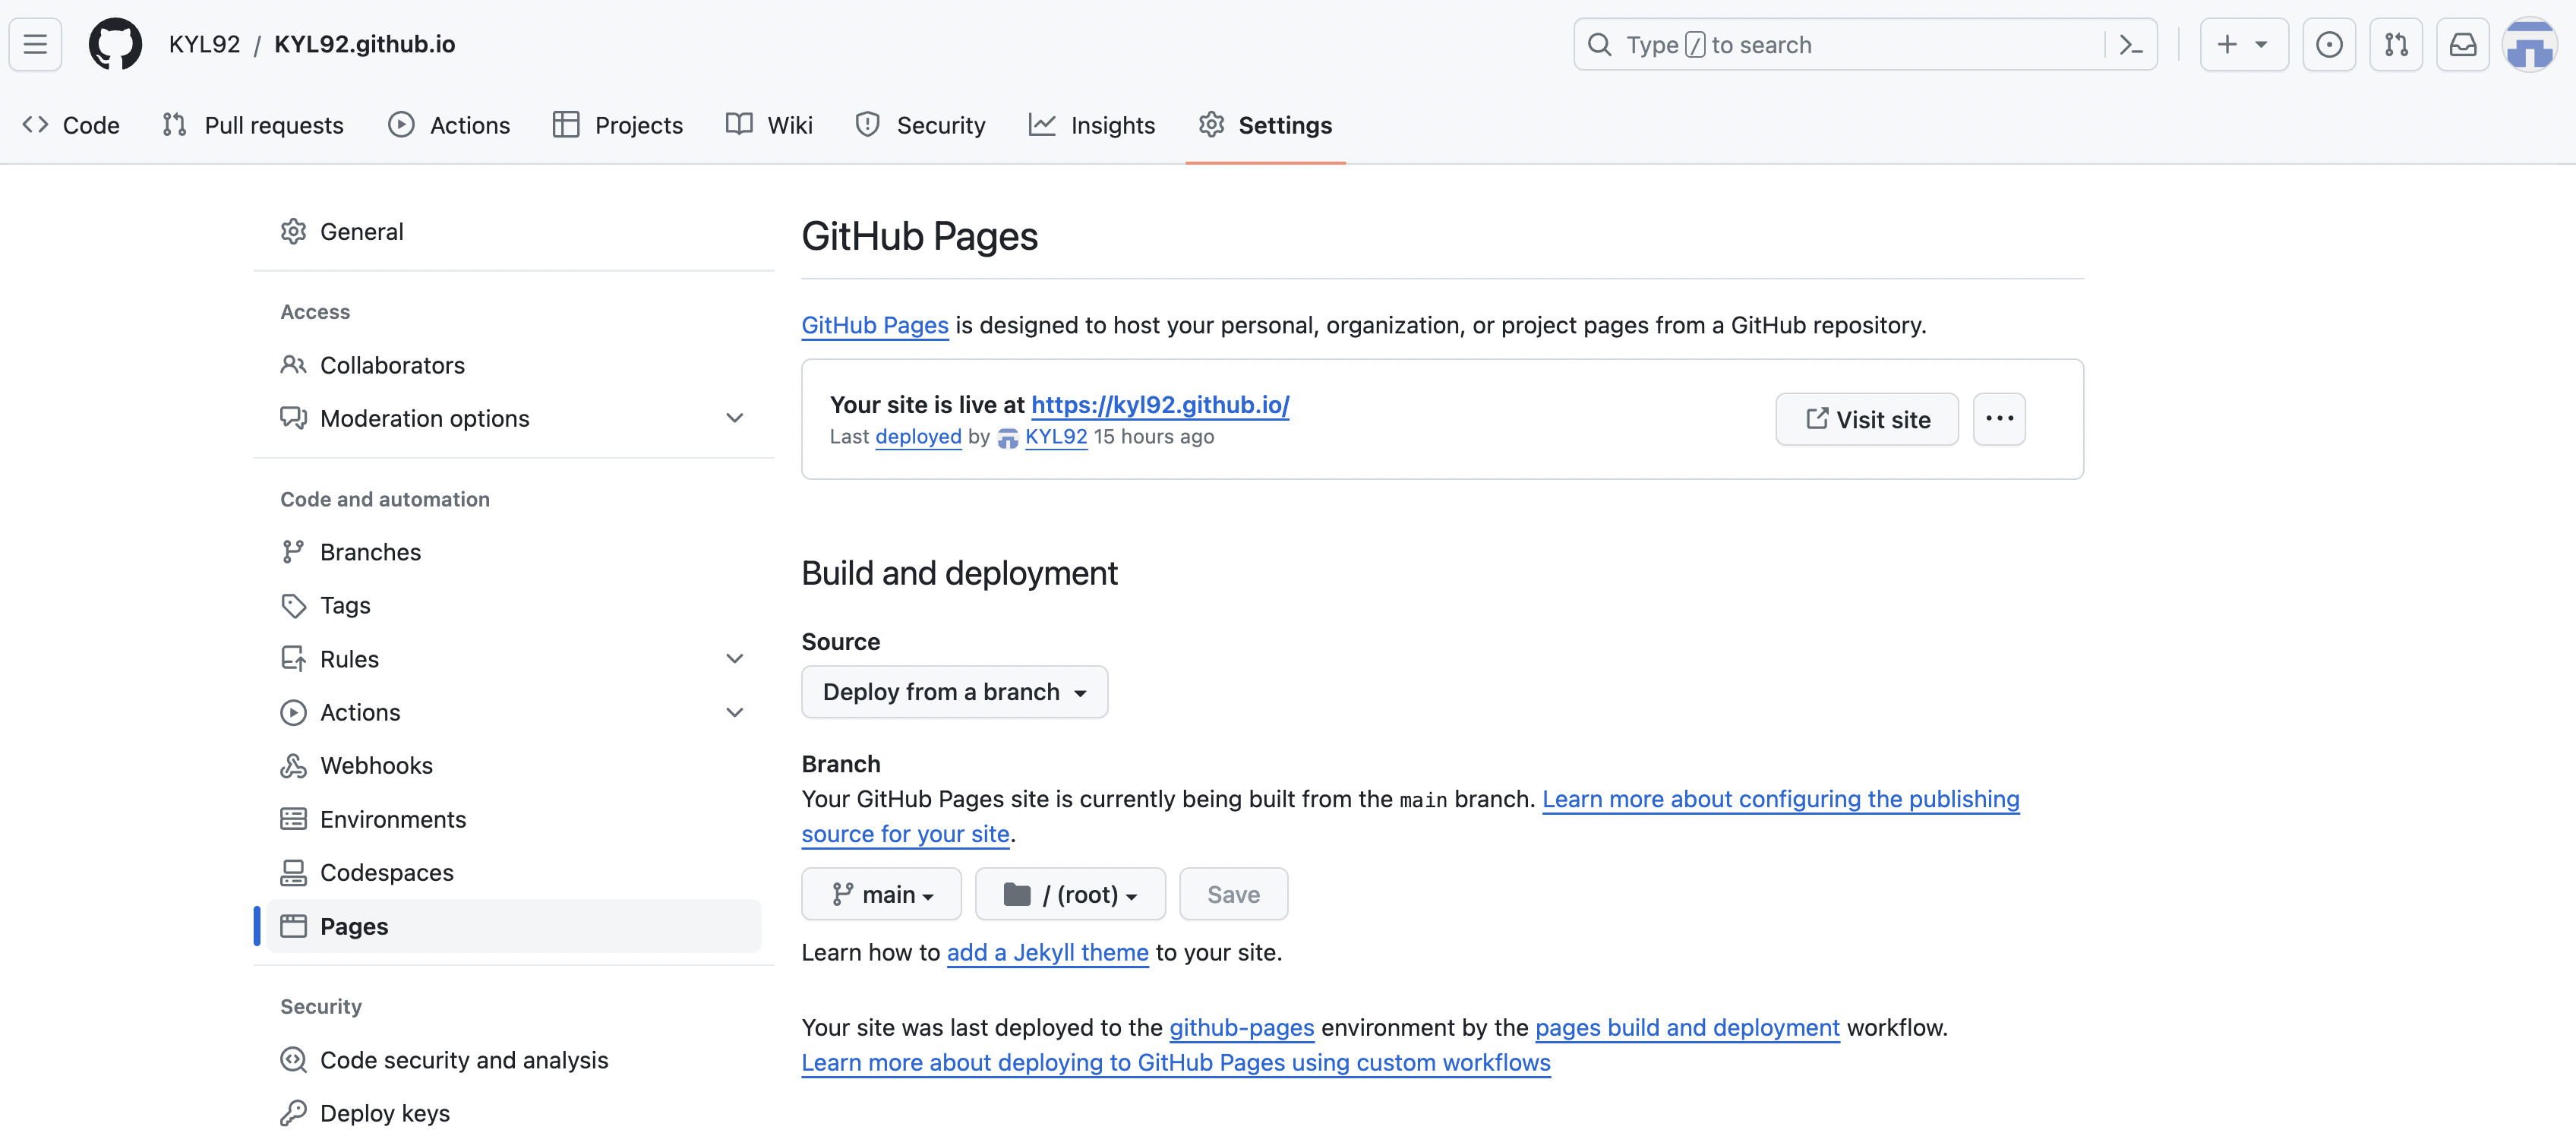Switch to the Security tab

pos(921,125)
